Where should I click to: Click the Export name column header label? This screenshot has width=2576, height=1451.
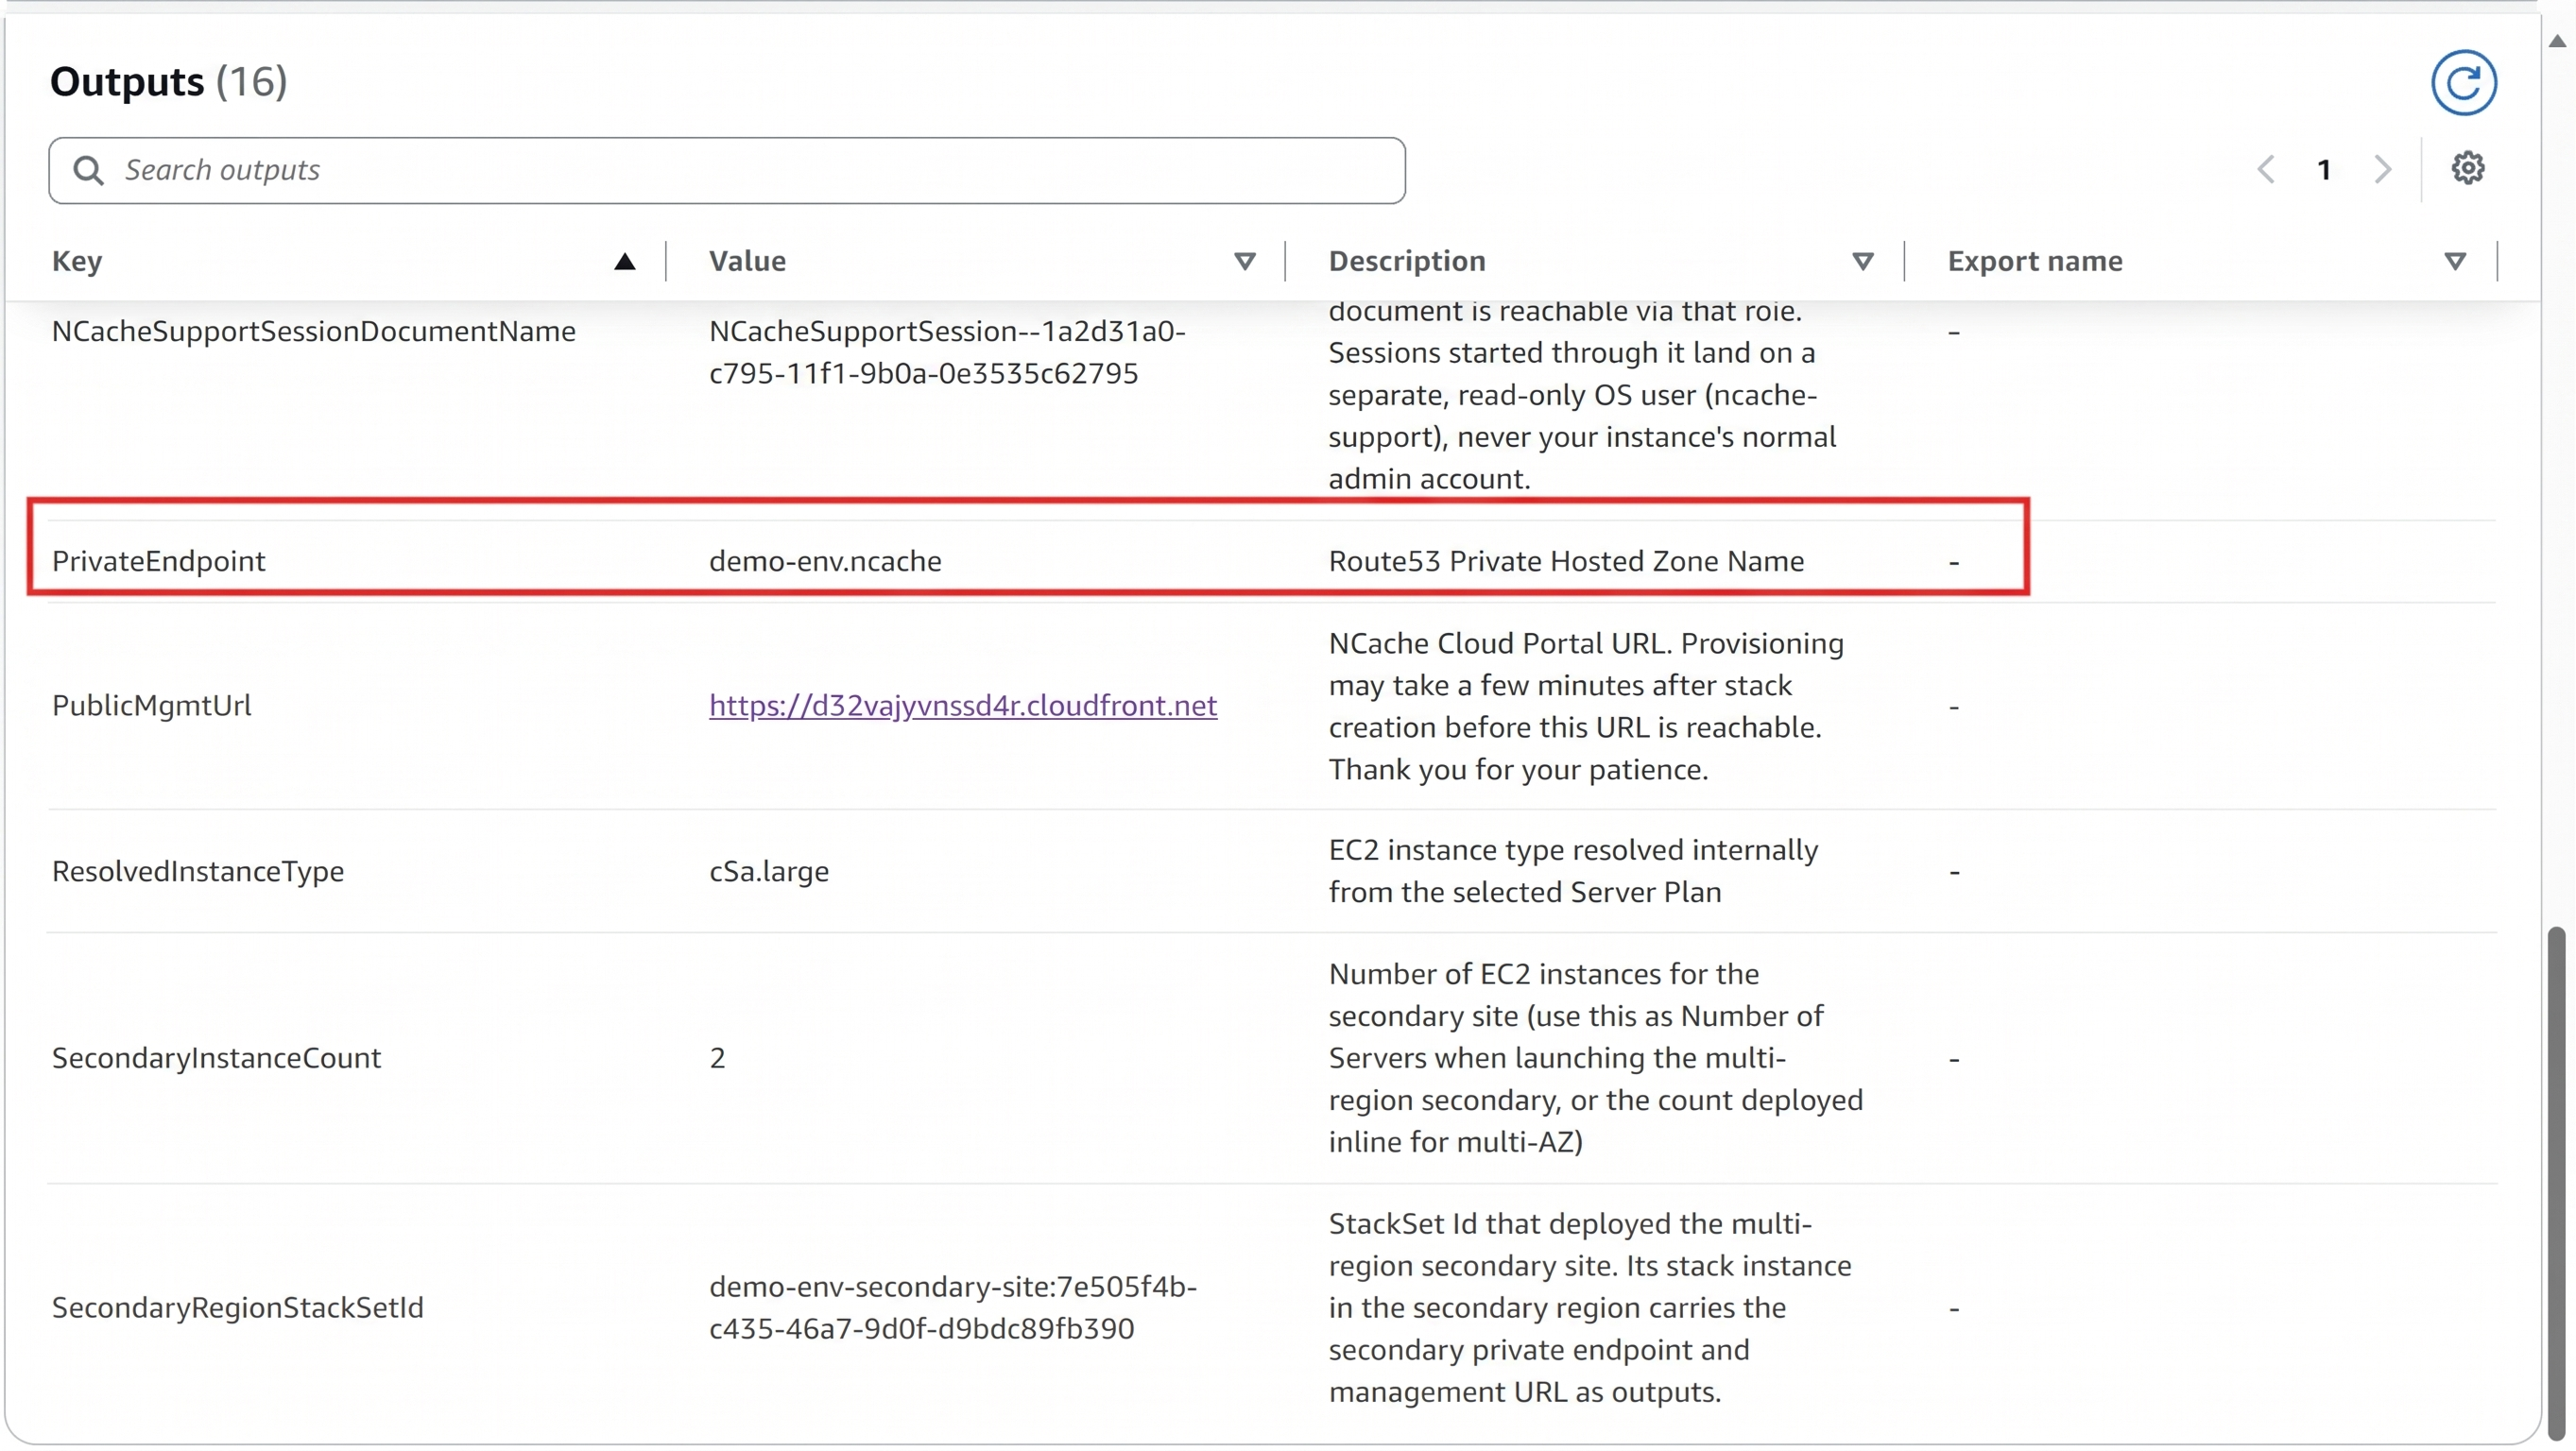click(2034, 261)
